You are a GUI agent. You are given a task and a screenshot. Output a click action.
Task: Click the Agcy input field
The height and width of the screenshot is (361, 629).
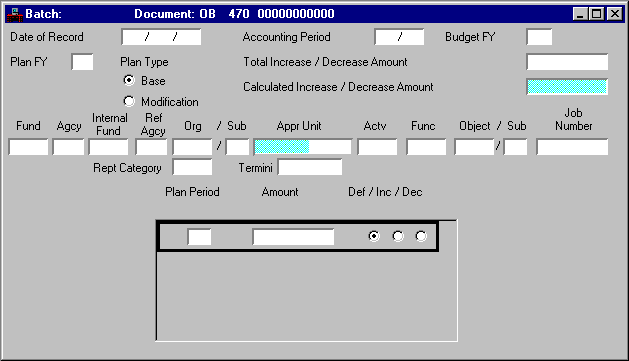click(68, 147)
